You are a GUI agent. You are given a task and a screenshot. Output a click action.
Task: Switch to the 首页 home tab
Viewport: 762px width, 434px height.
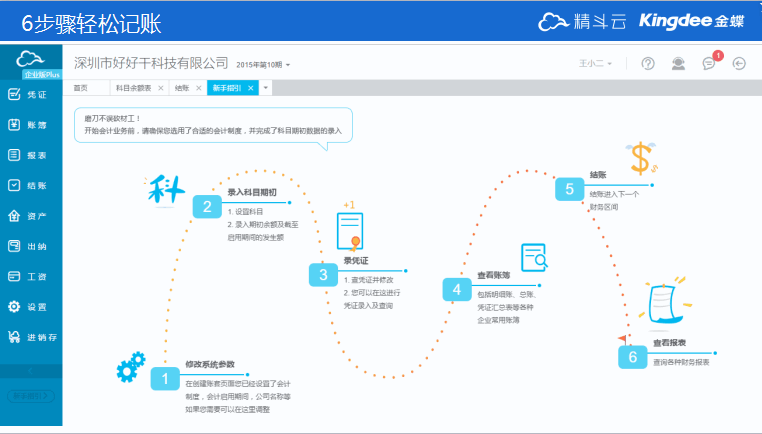(81, 88)
